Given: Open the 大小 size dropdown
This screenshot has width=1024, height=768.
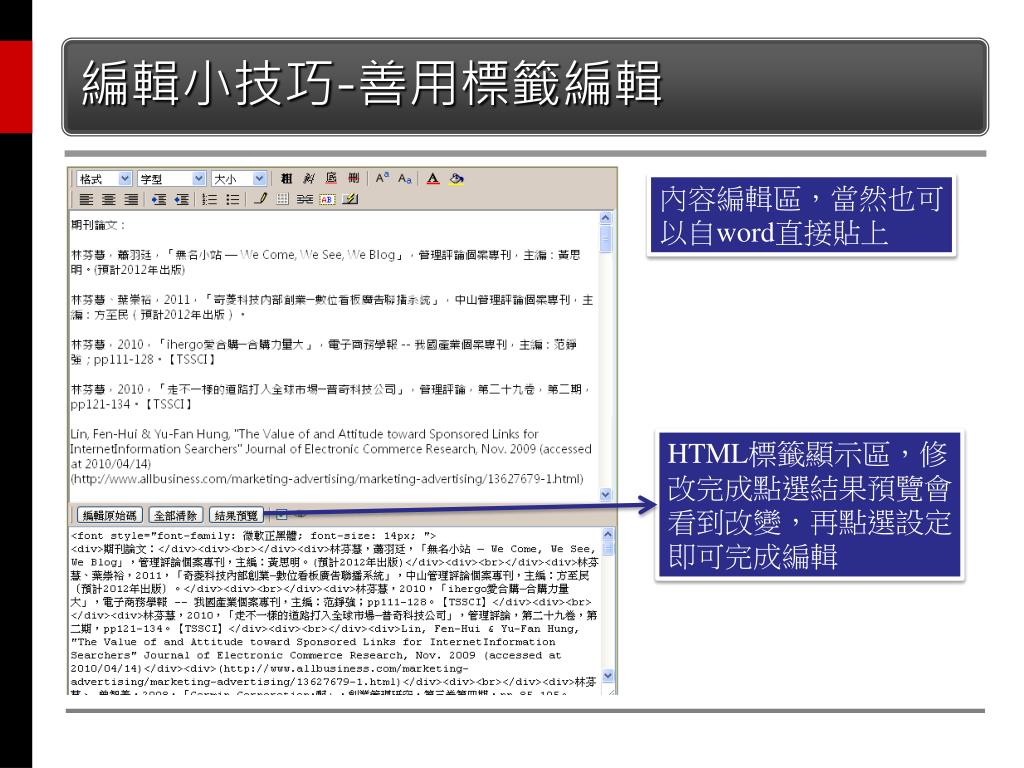Looking at the screenshot, I should (239, 178).
